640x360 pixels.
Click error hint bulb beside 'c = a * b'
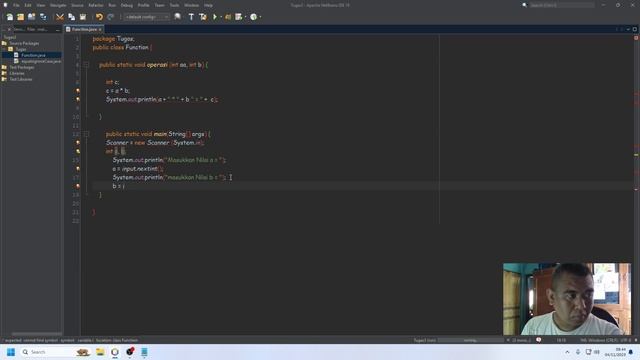coord(78,91)
